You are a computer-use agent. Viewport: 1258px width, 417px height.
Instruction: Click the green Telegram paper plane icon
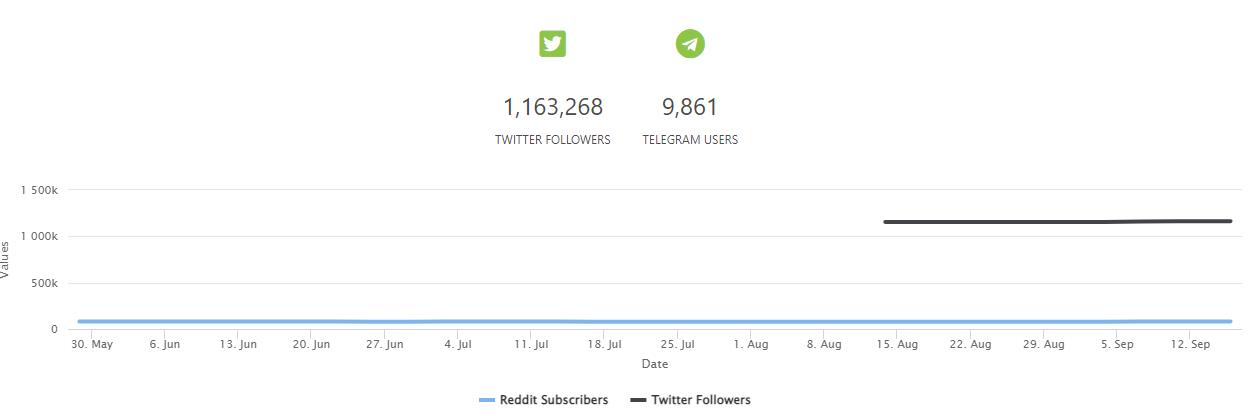point(690,44)
